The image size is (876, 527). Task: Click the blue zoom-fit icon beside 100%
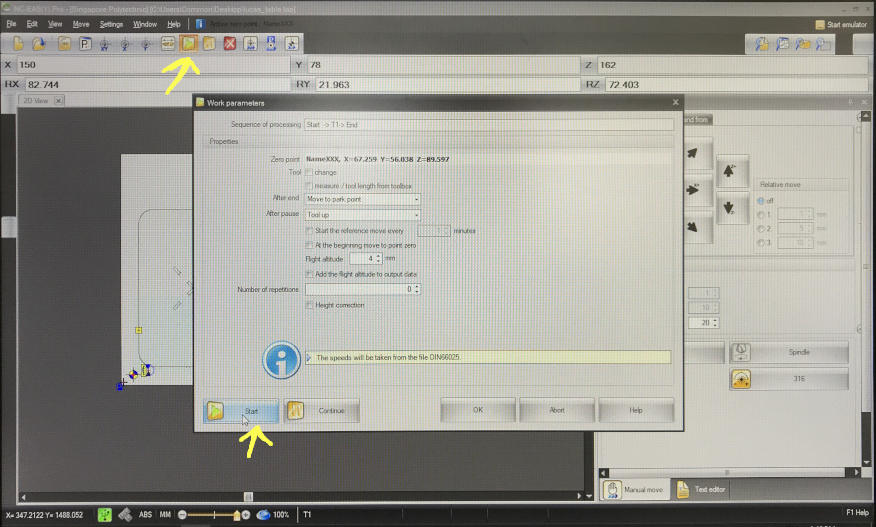coord(263,515)
